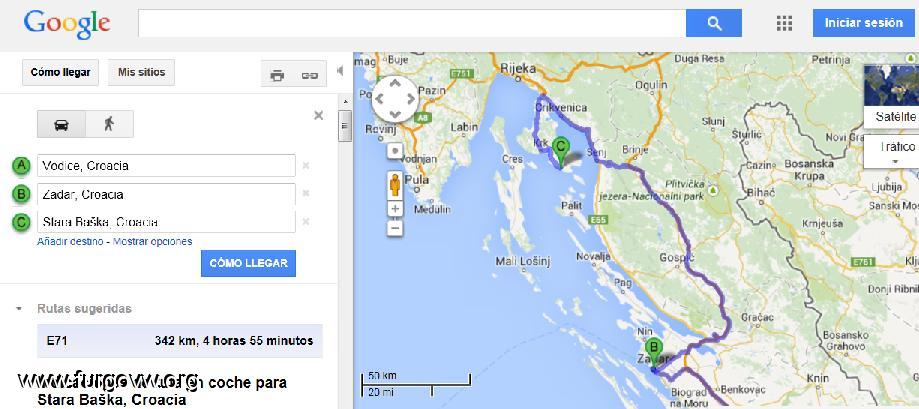This screenshot has height=409, width=919.
Task: Open the Google apps grid
Action: (784, 23)
